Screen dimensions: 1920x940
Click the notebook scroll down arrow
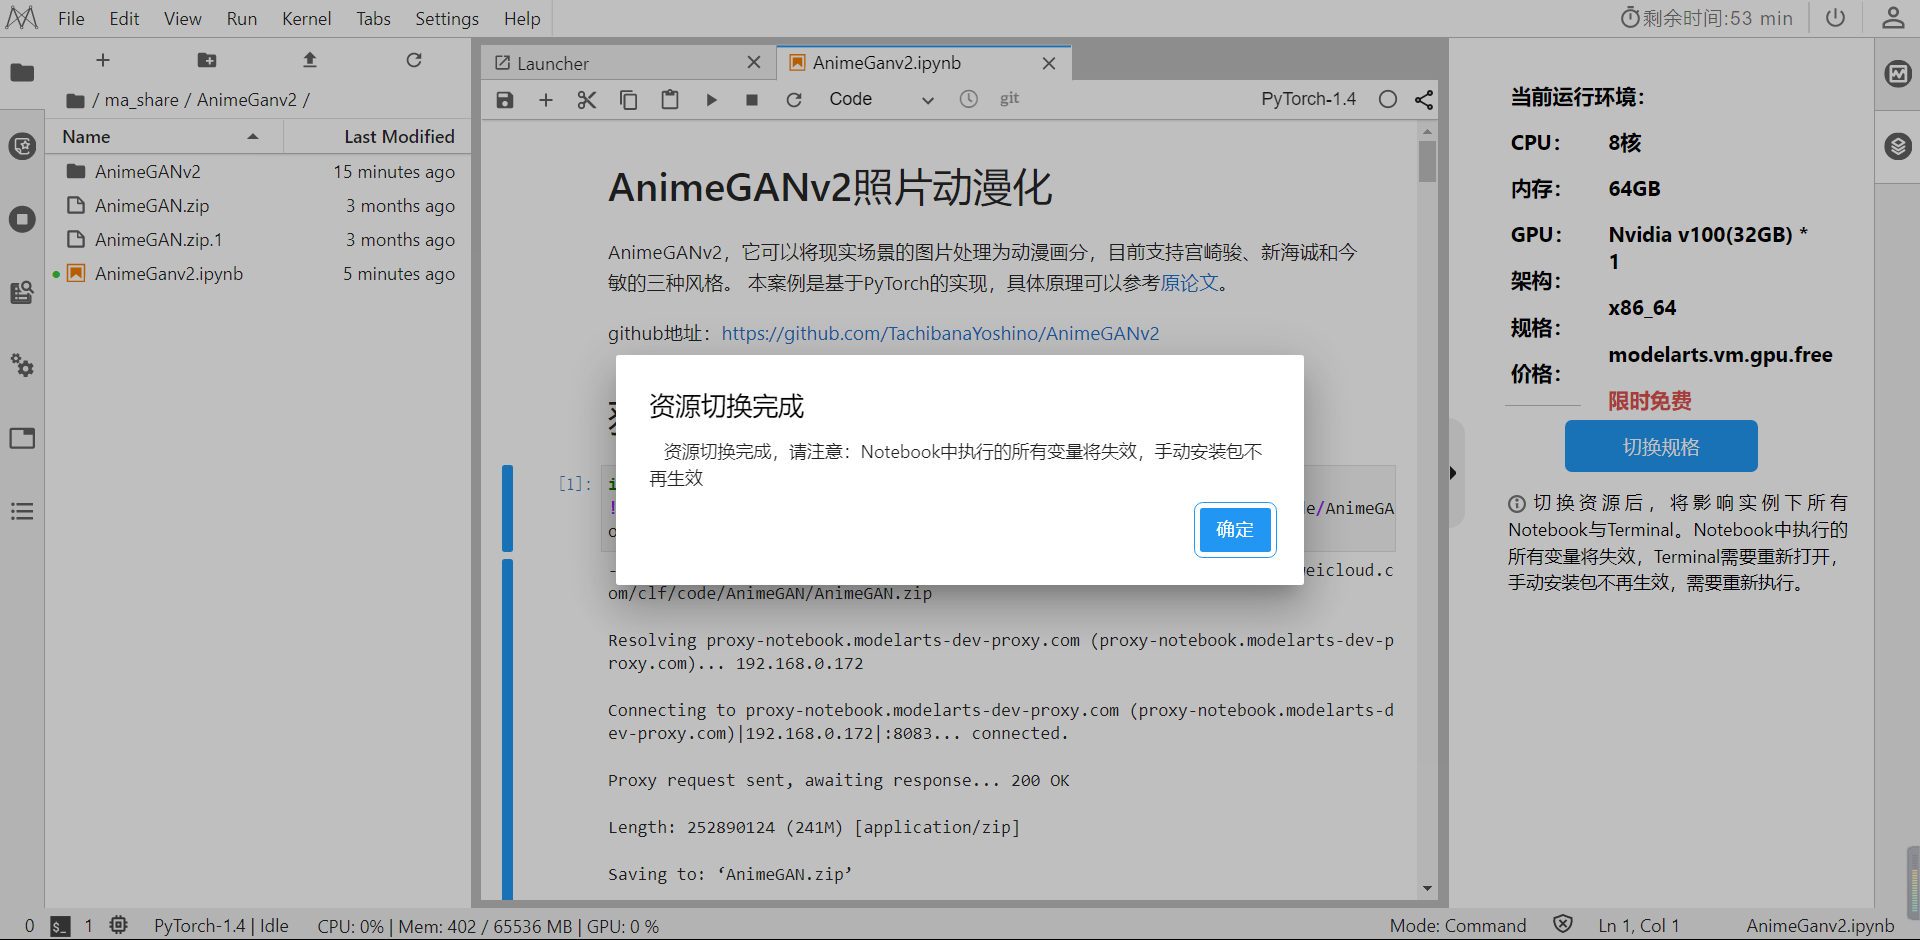pyautogui.click(x=1427, y=888)
